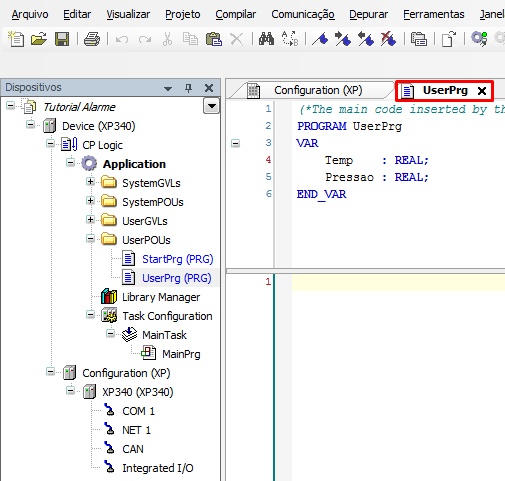Click the Open Project folder icon

point(39,39)
